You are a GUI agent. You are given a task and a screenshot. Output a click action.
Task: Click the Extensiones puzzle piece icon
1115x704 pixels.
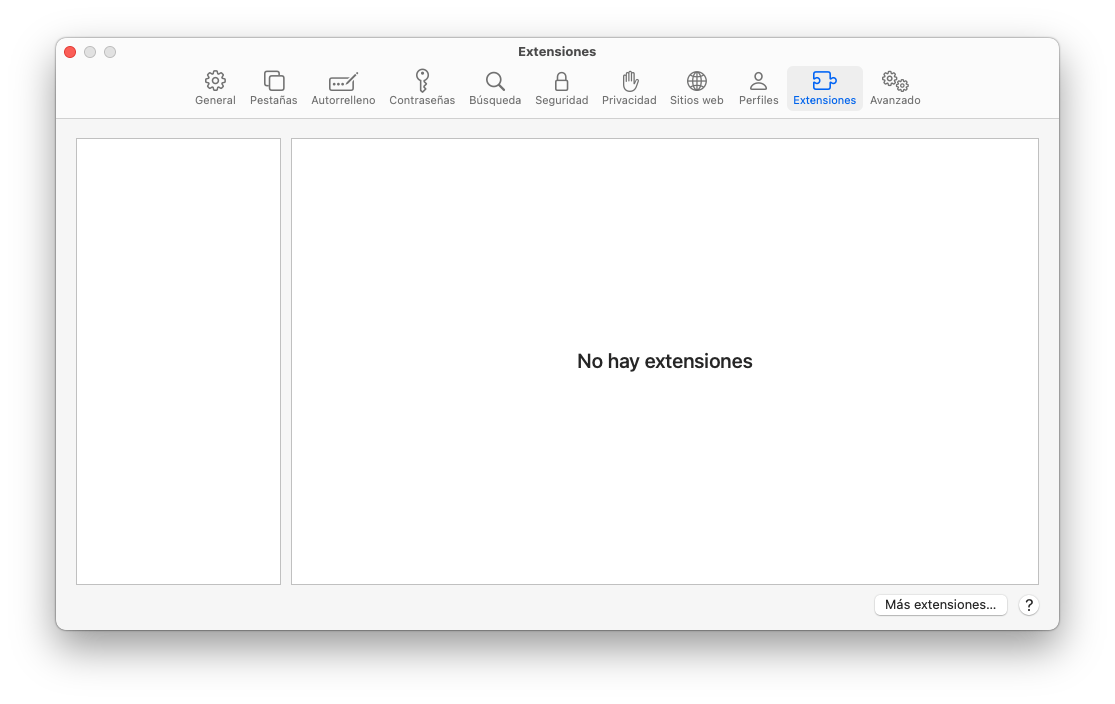pyautogui.click(x=824, y=81)
